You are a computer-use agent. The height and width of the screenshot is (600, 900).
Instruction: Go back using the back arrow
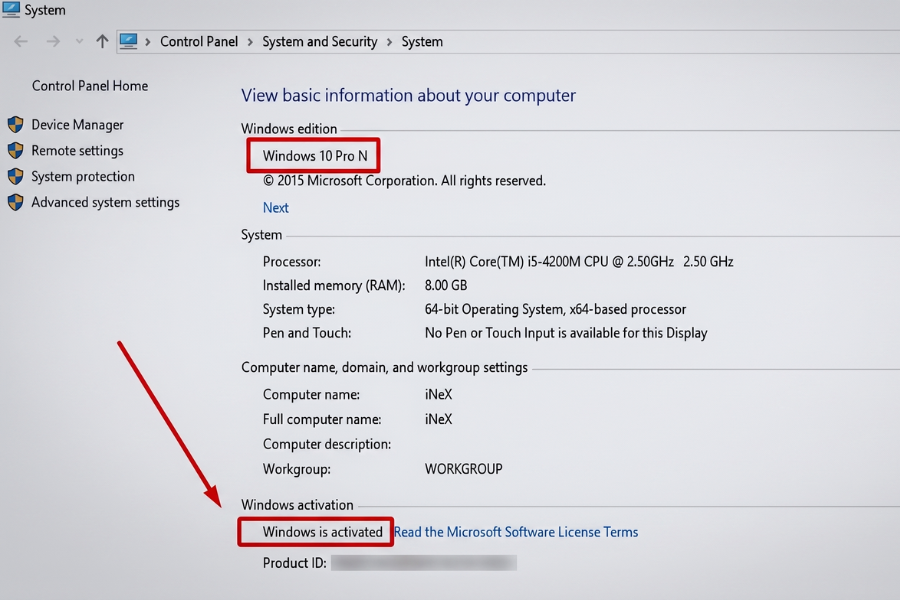21,41
